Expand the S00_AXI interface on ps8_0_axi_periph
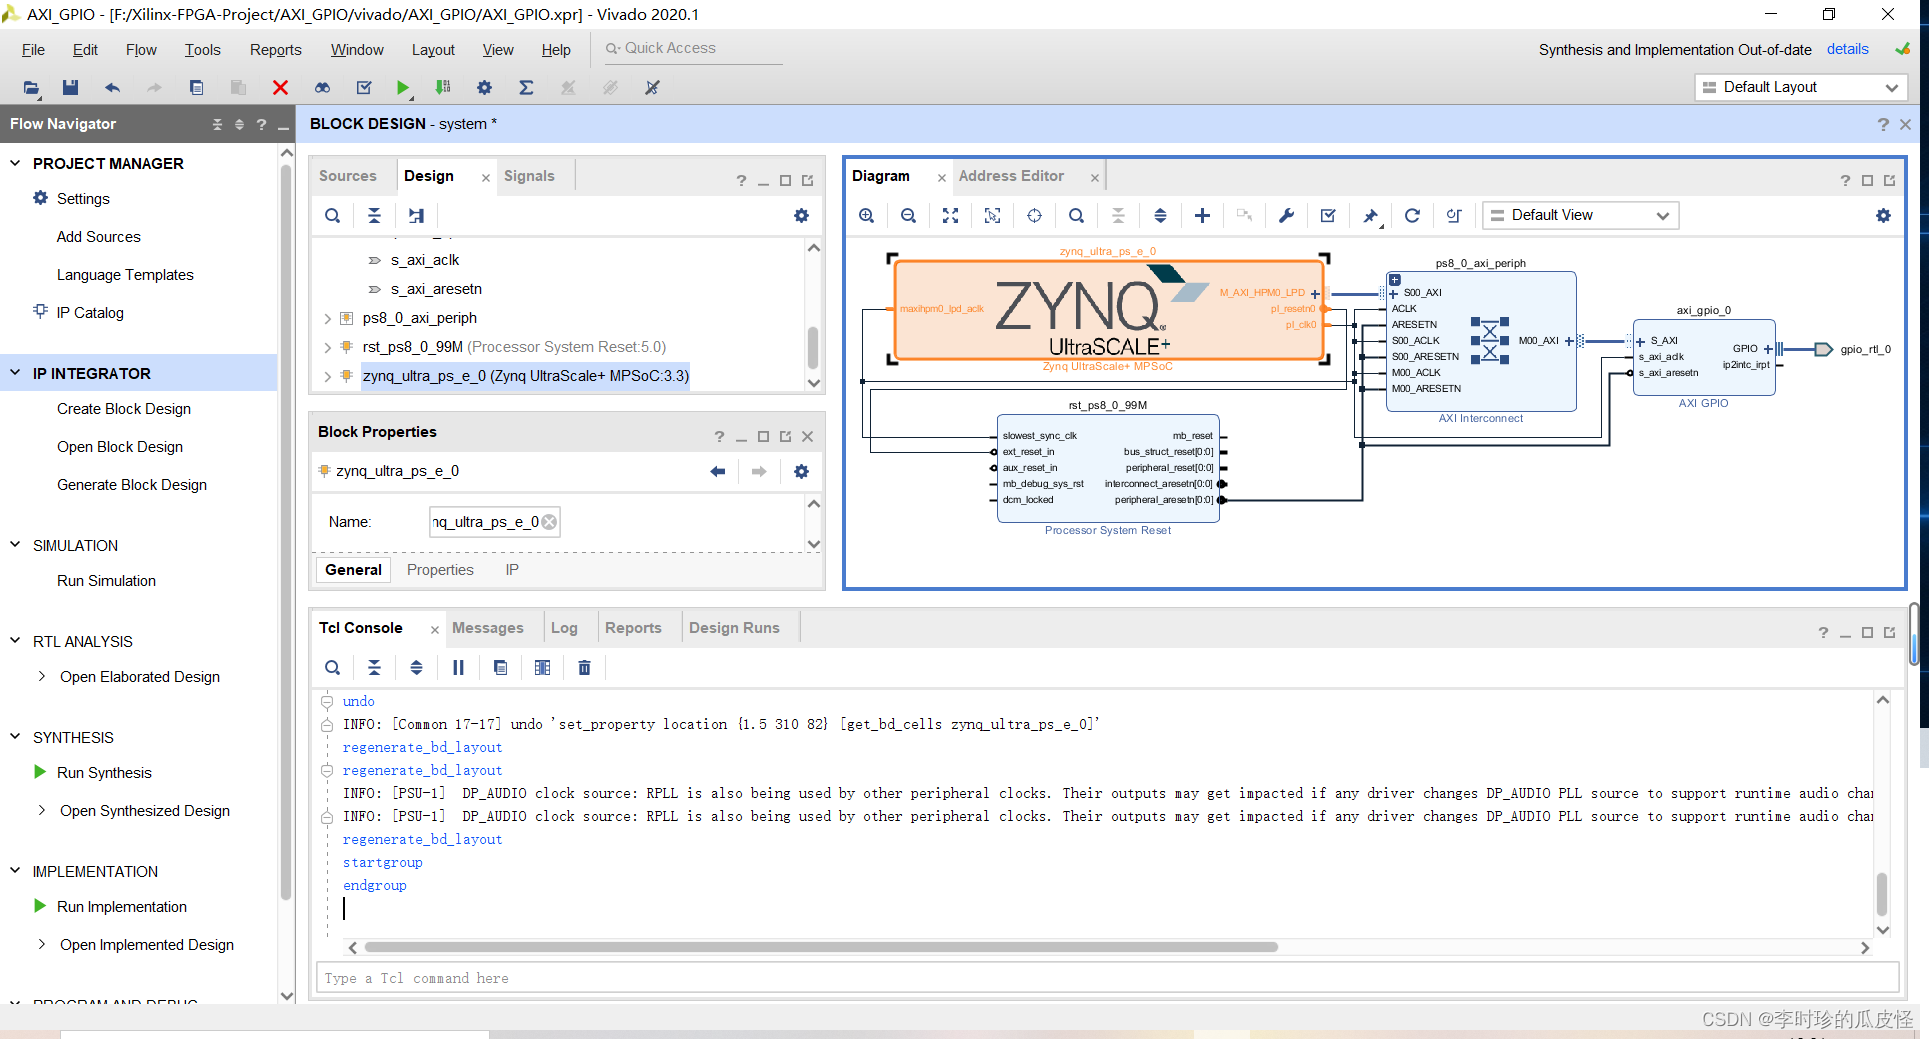The width and height of the screenshot is (1929, 1039). point(1394,294)
